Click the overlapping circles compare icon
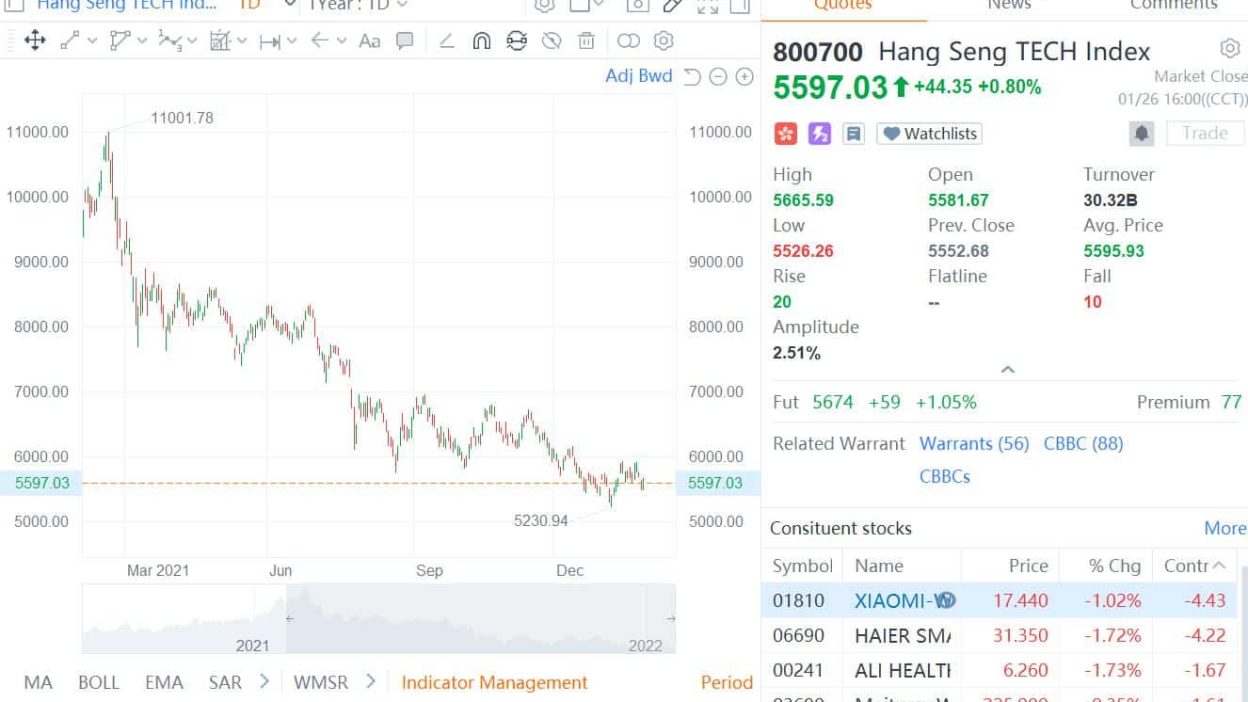The height and width of the screenshot is (702, 1248). click(628, 41)
